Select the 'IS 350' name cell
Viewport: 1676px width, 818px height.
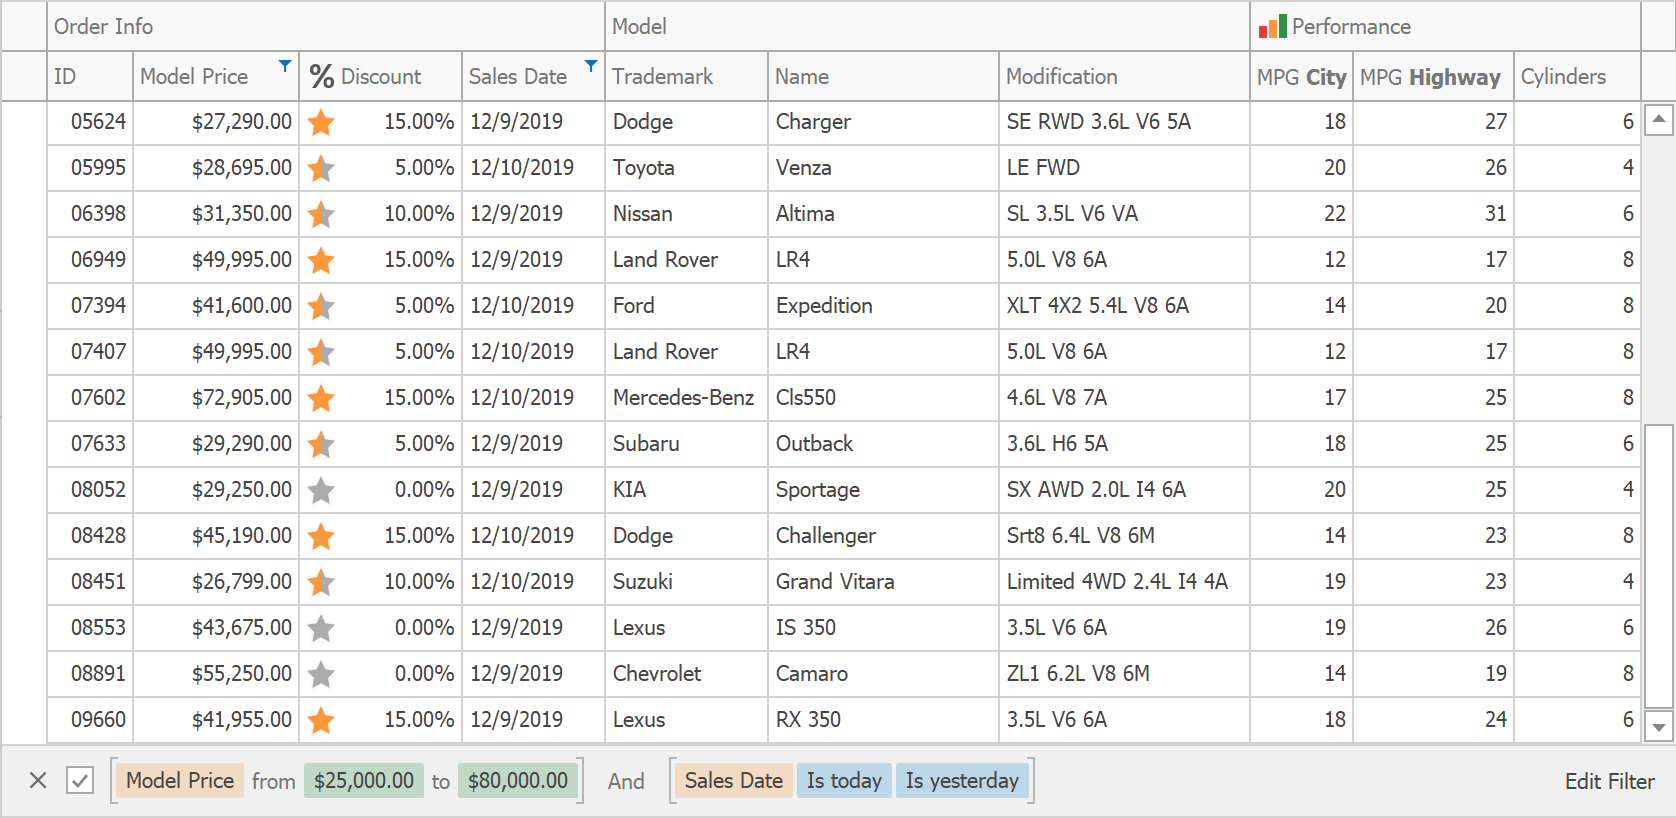tap(883, 628)
